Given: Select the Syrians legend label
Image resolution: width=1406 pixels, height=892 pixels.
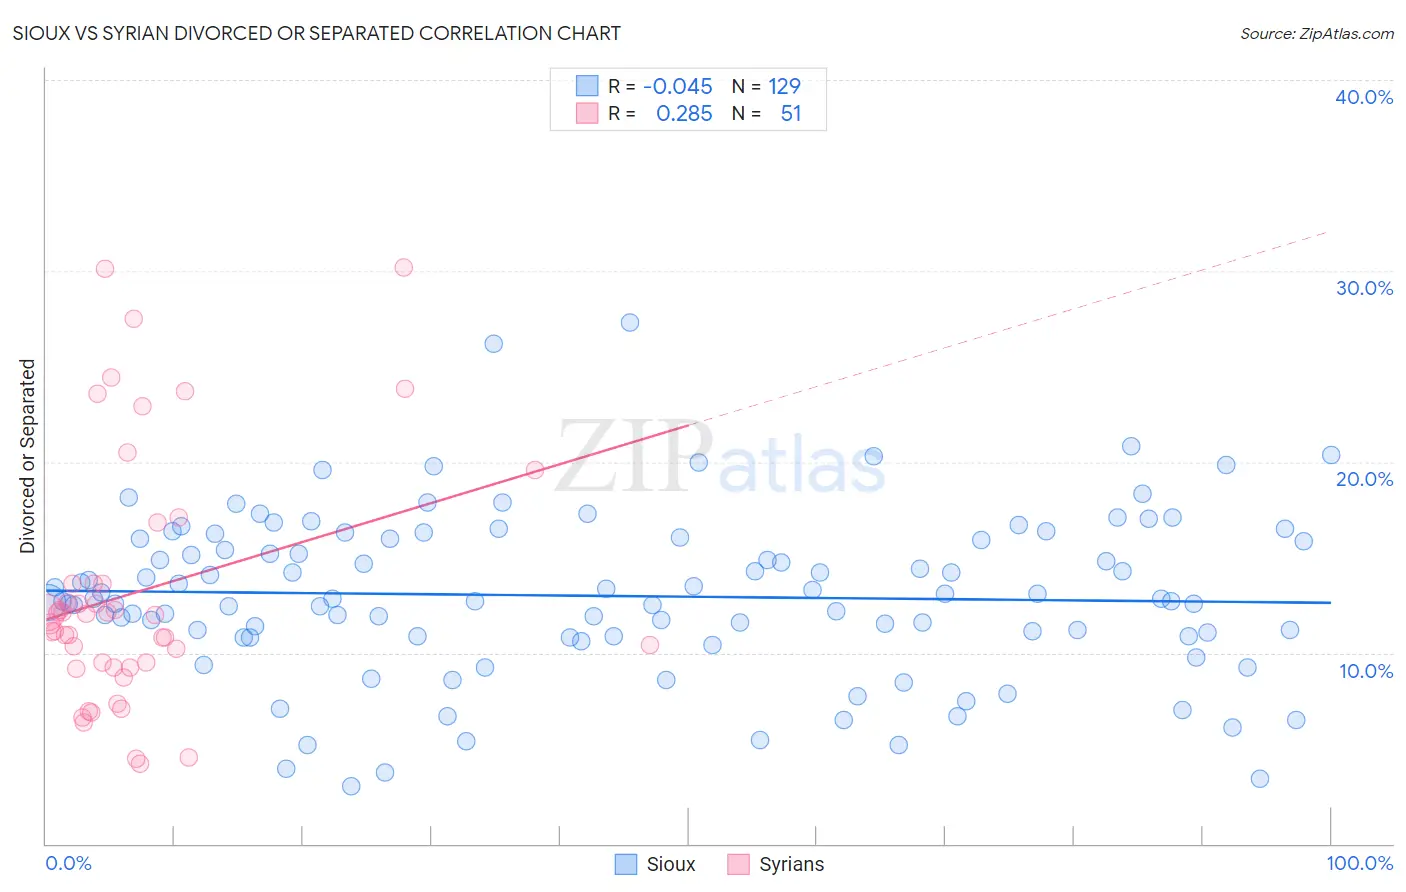Looking at the screenshot, I should (792, 864).
